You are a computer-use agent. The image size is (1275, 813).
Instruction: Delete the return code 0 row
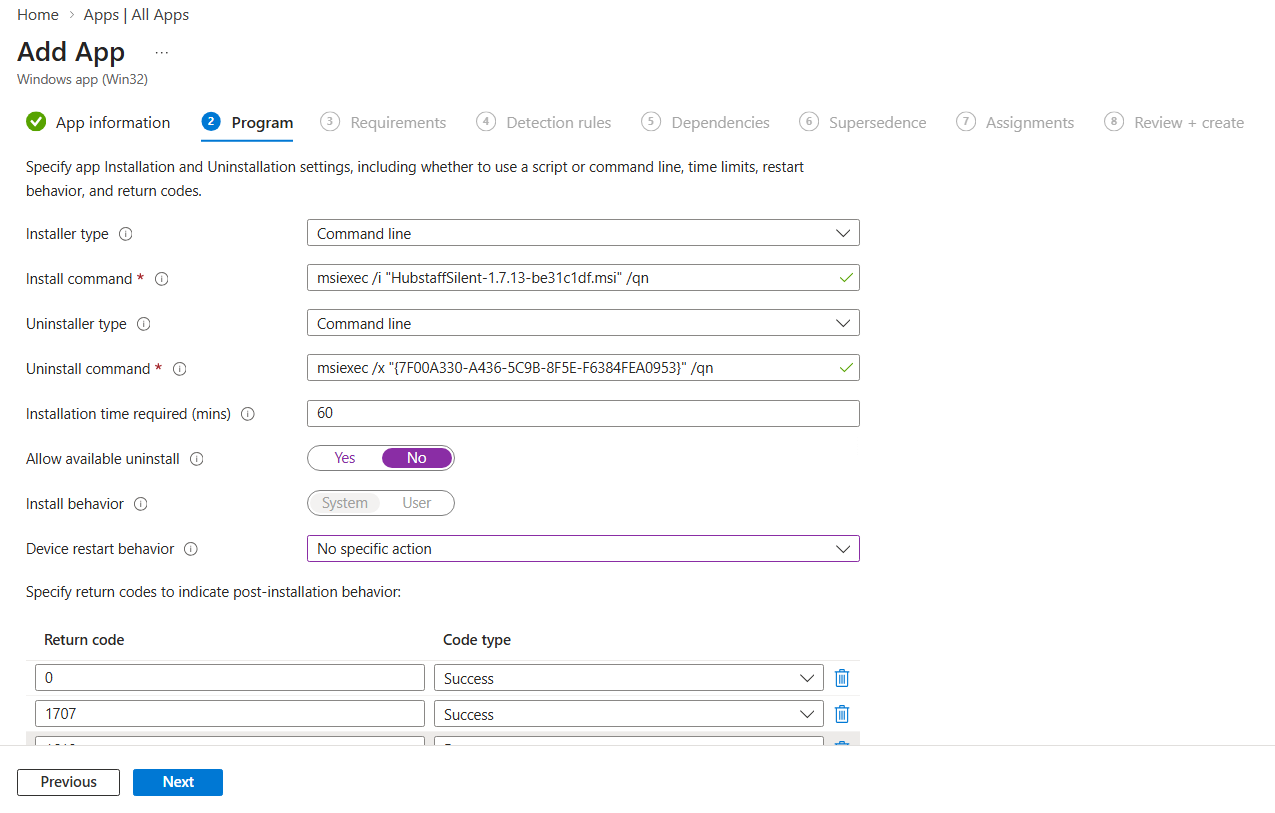click(842, 678)
